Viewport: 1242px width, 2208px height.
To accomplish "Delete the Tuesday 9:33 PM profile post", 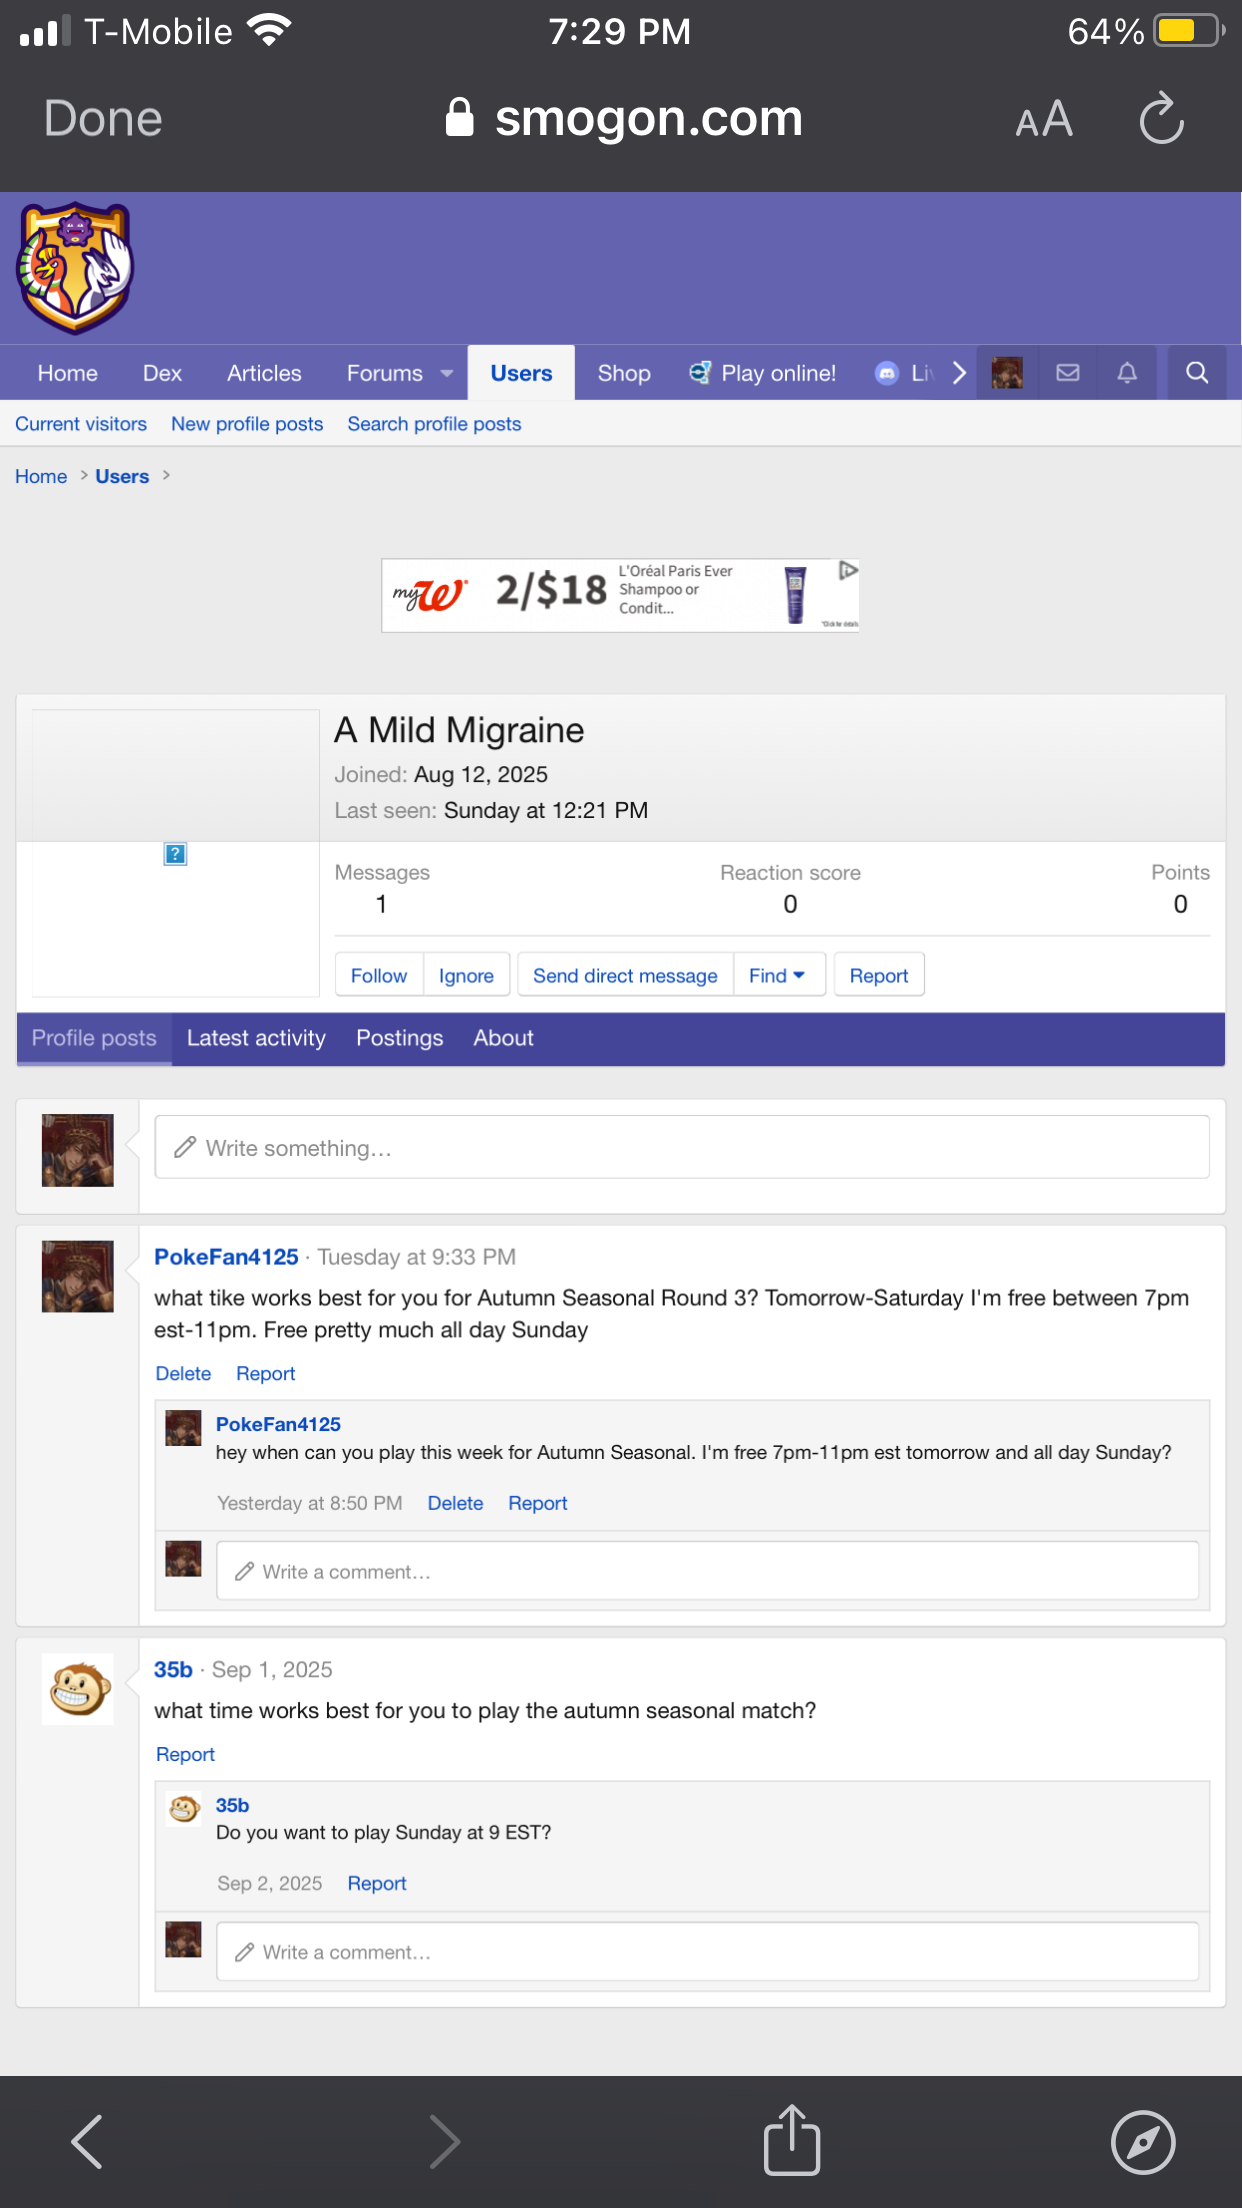I will [x=183, y=1373].
